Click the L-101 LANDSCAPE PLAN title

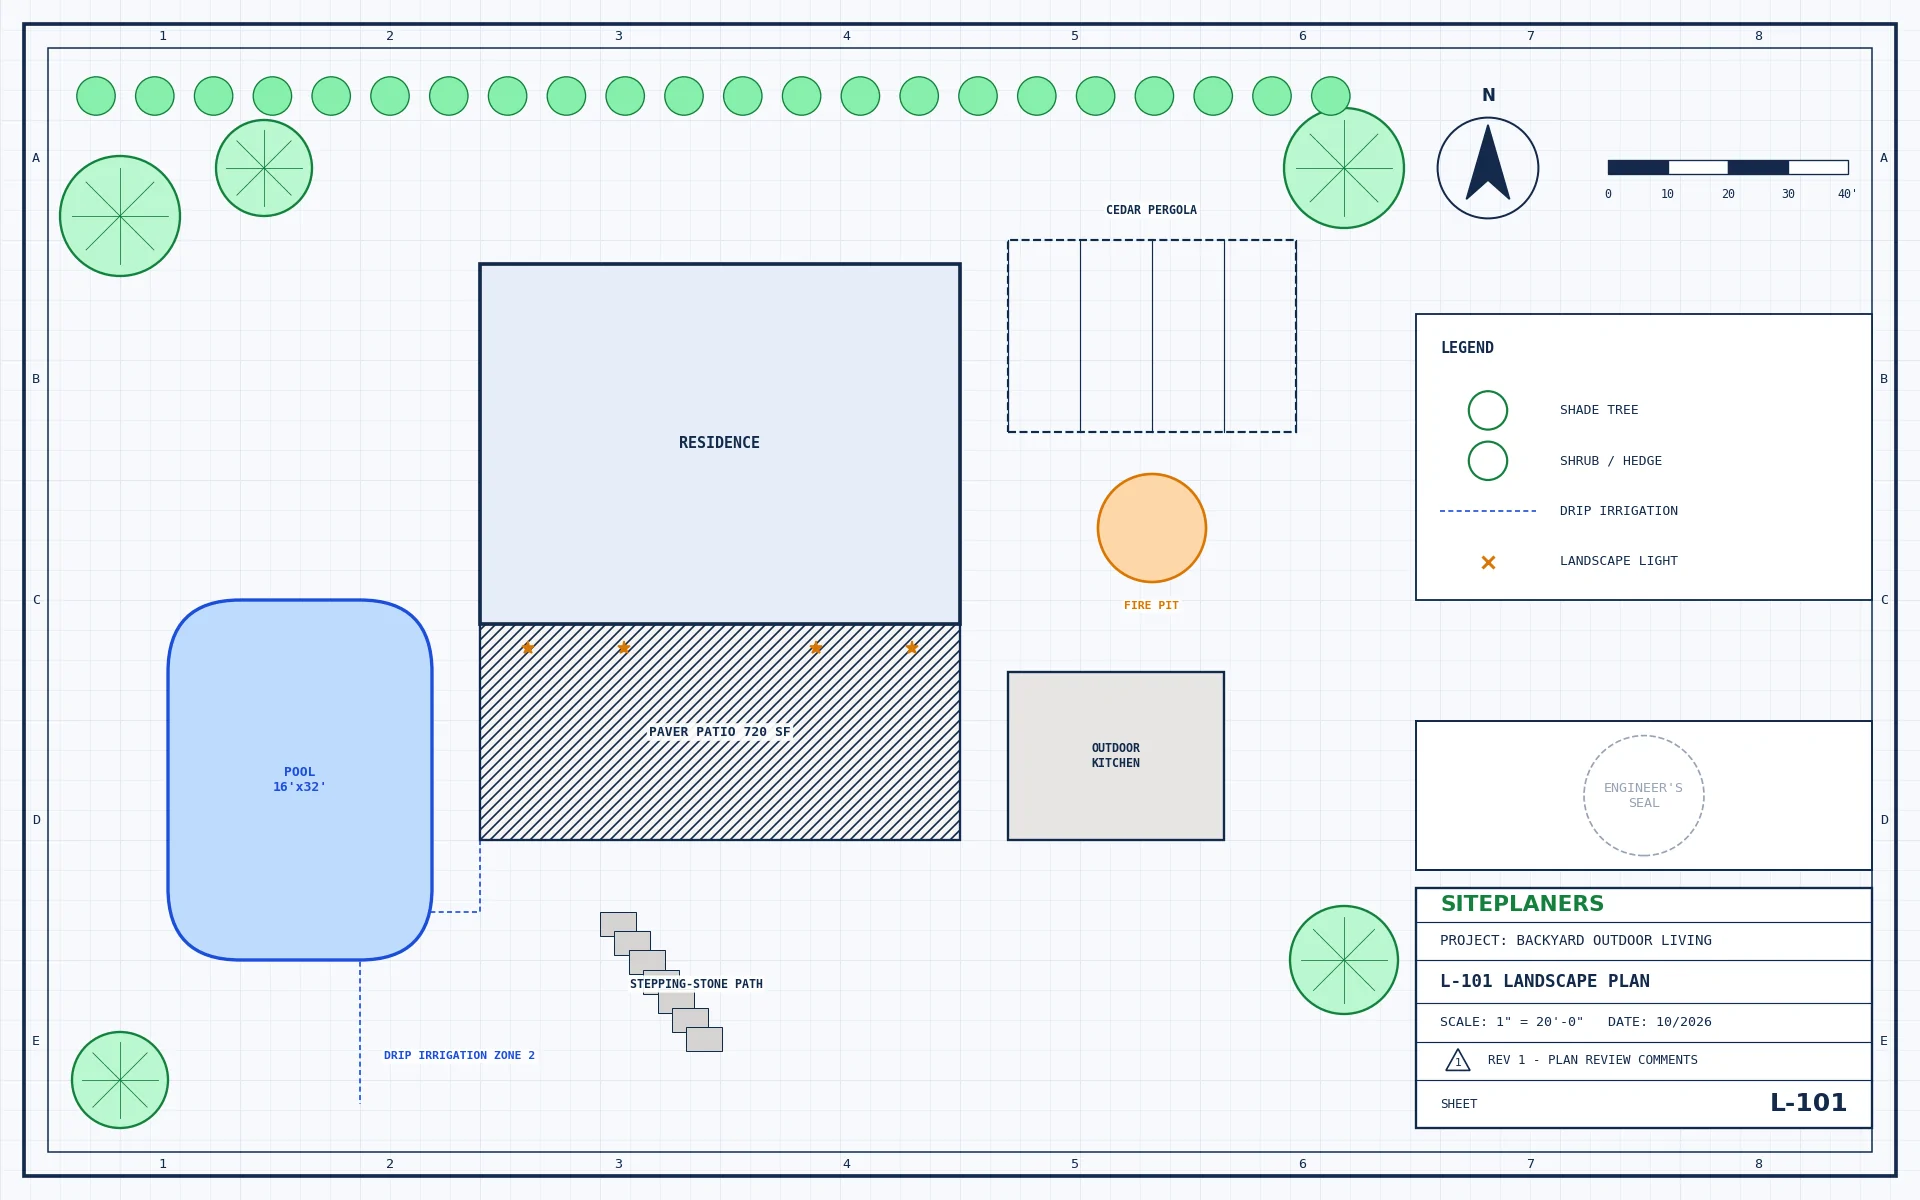pyautogui.click(x=1545, y=982)
